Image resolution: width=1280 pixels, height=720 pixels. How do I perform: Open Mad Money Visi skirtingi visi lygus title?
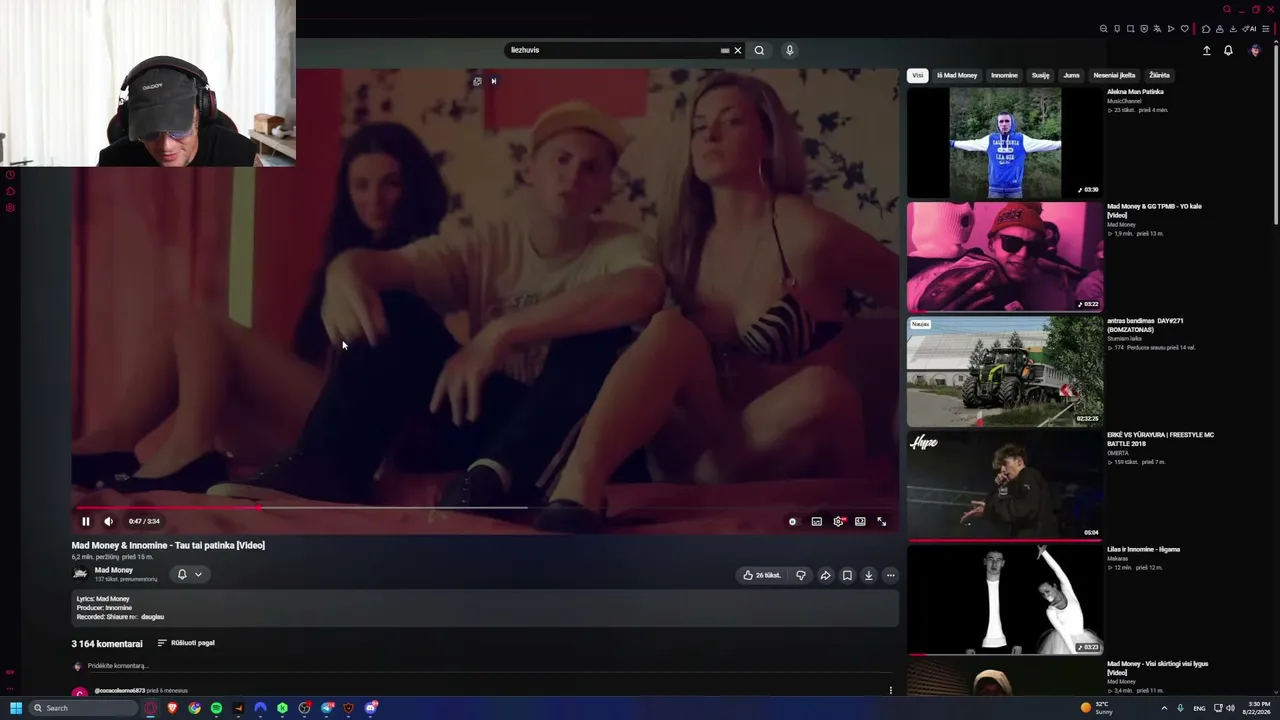tap(1157, 668)
